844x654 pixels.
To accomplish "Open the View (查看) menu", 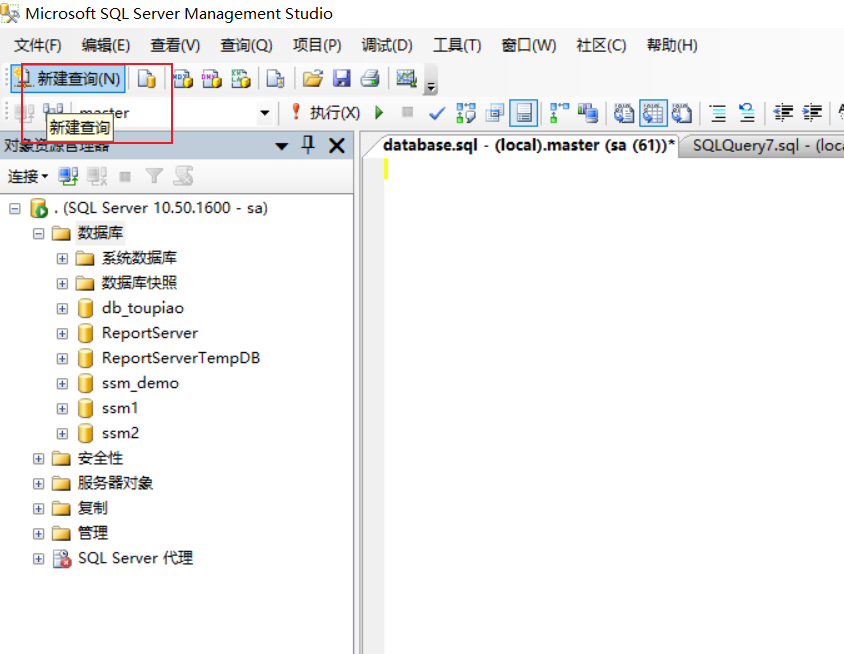I will [175, 45].
